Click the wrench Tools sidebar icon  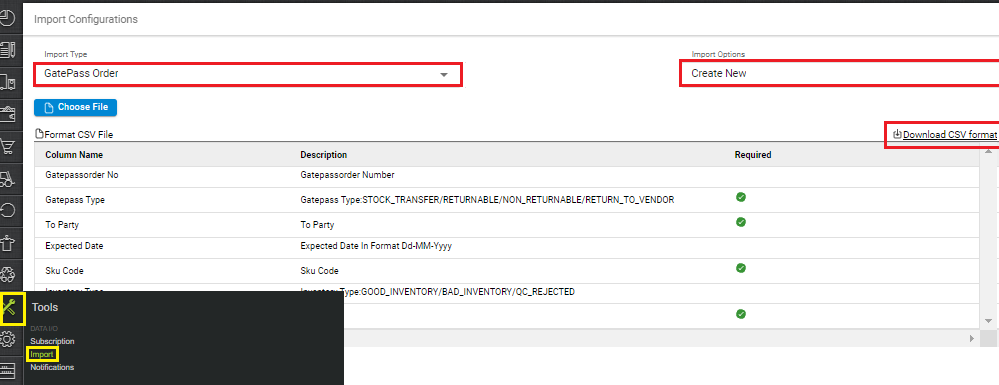point(9,308)
